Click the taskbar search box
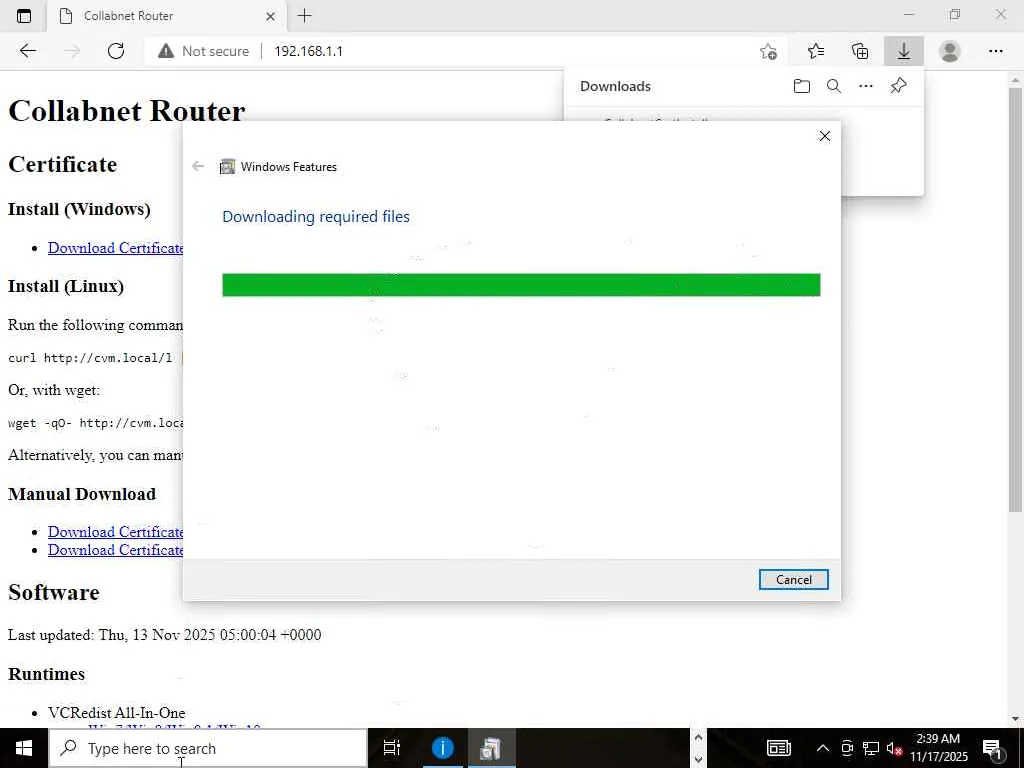The height and width of the screenshot is (768, 1024). pos(208,748)
